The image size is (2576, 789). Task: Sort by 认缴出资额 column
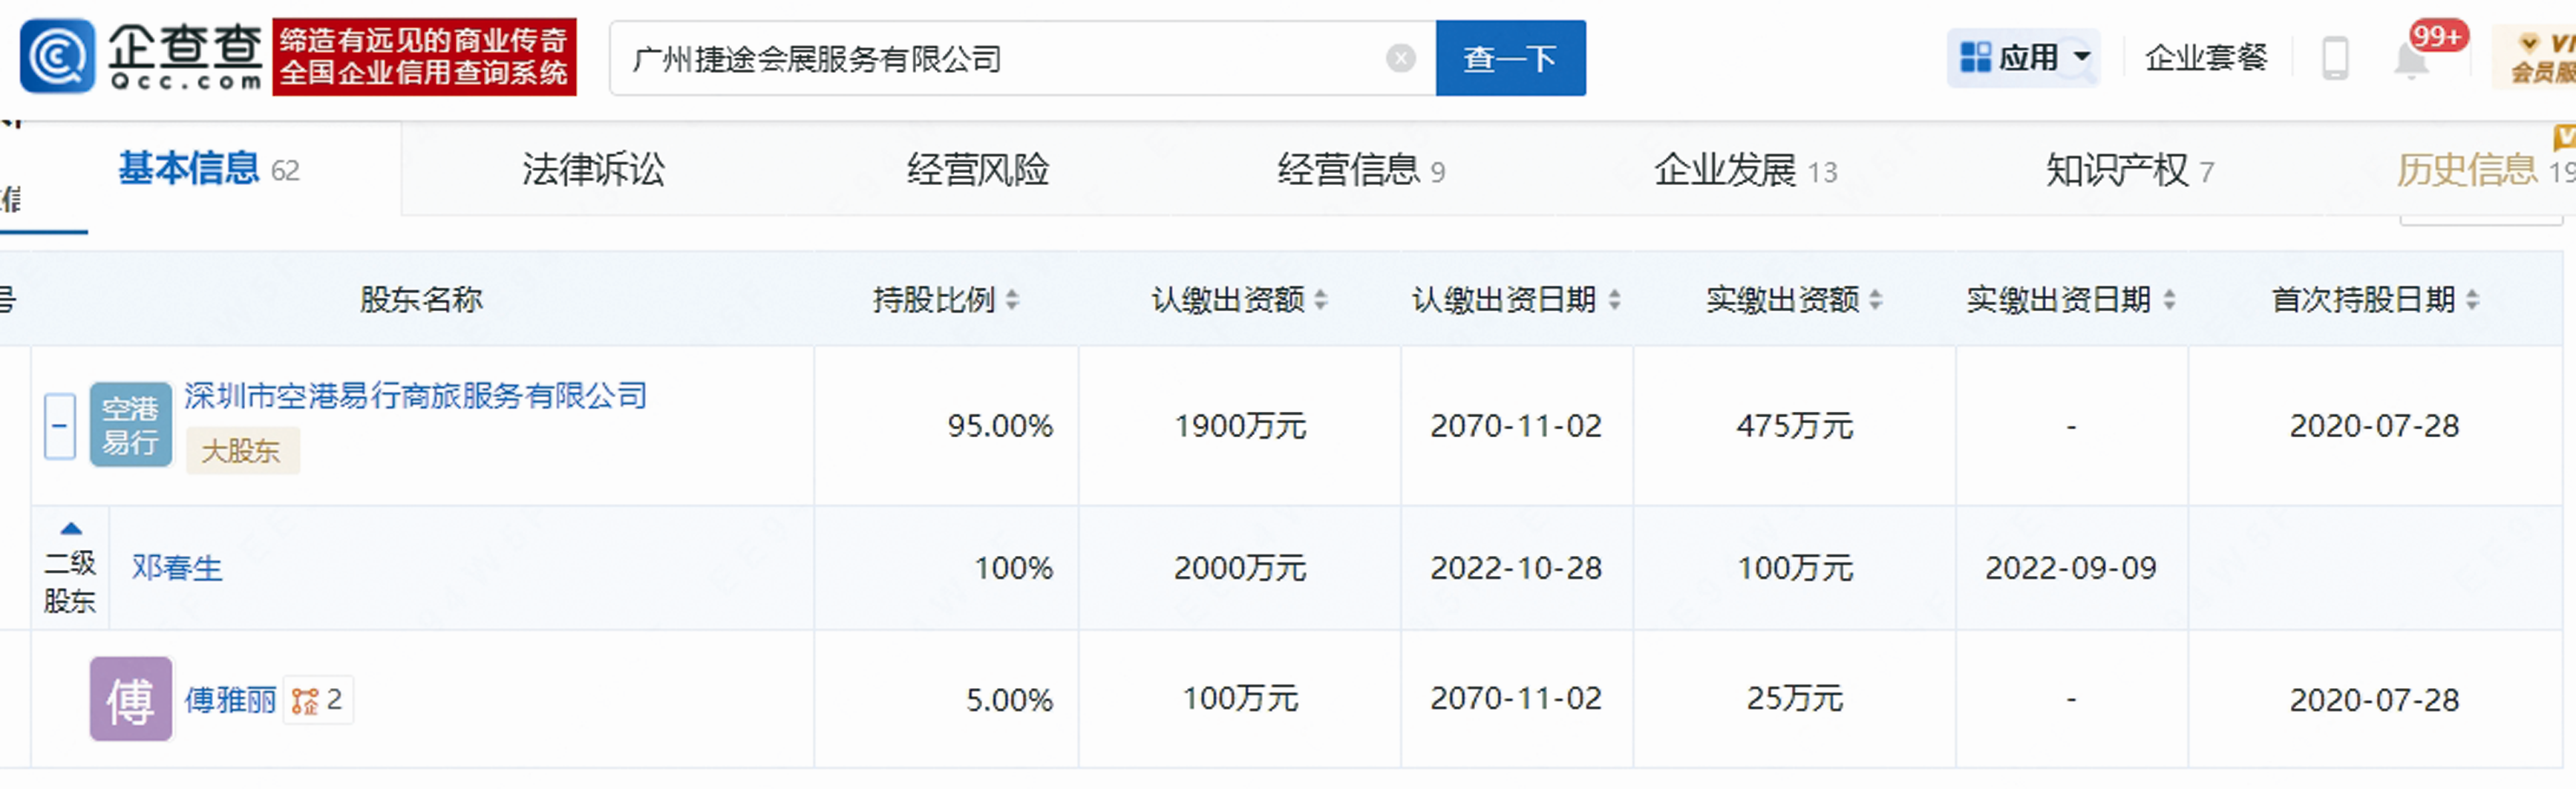(1320, 299)
